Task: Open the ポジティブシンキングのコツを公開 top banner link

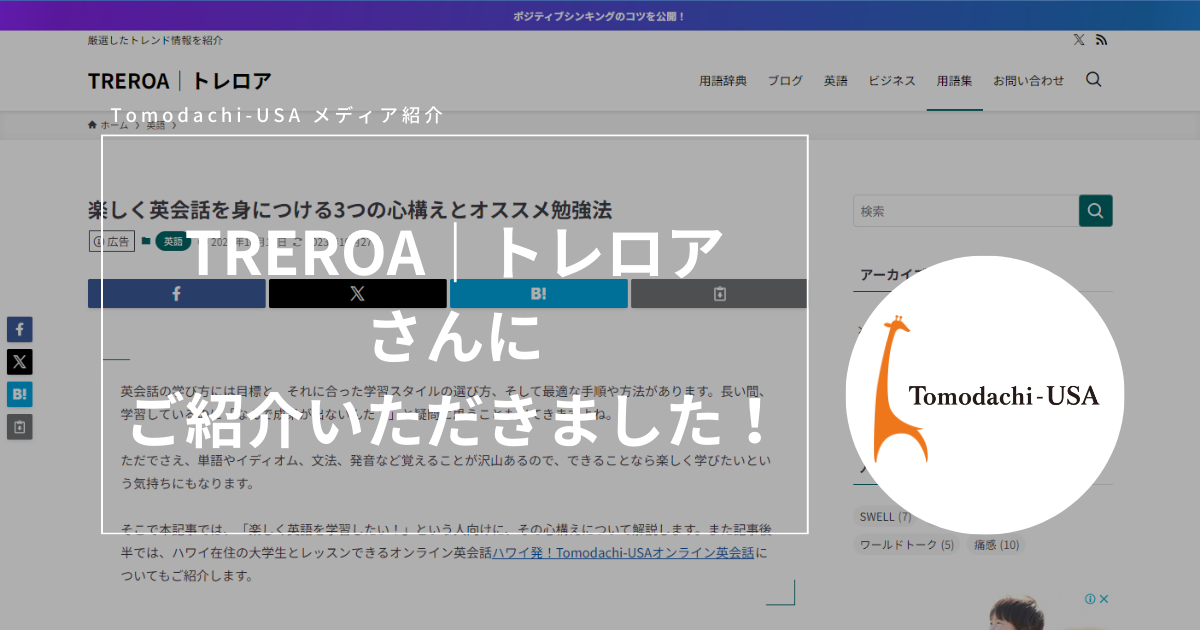Action: click(599, 16)
